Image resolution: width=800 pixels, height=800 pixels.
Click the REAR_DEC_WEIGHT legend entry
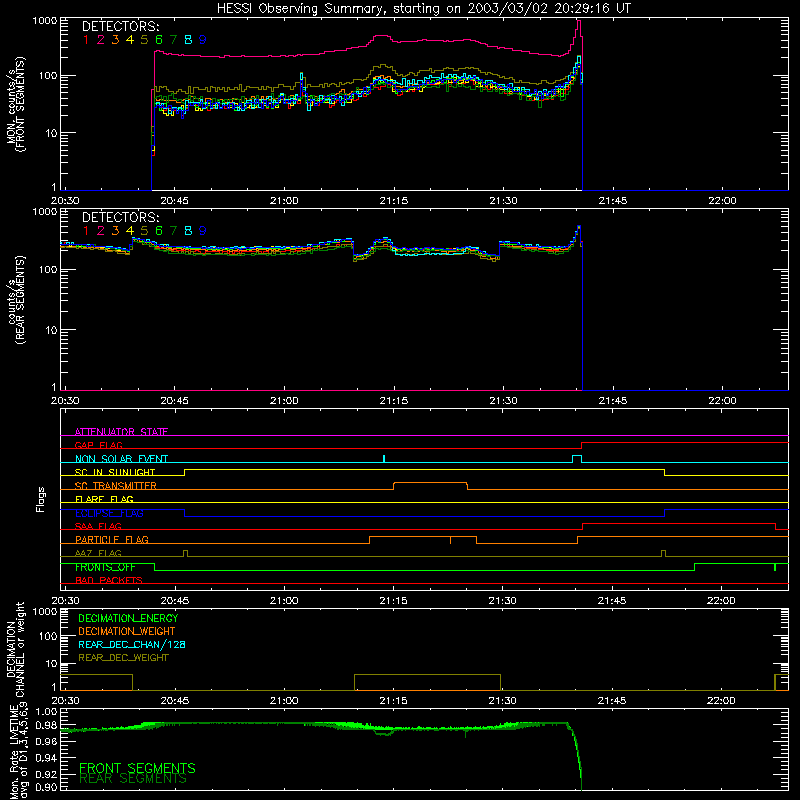(x=123, y=658)
